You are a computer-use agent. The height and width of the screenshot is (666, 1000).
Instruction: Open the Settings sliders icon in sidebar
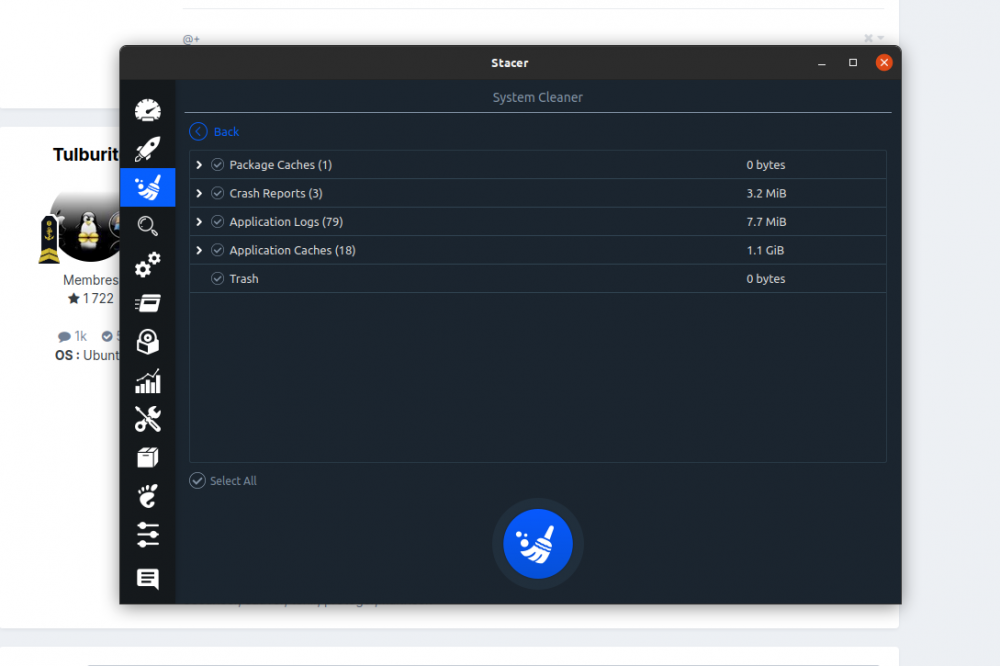click(147, 534)
